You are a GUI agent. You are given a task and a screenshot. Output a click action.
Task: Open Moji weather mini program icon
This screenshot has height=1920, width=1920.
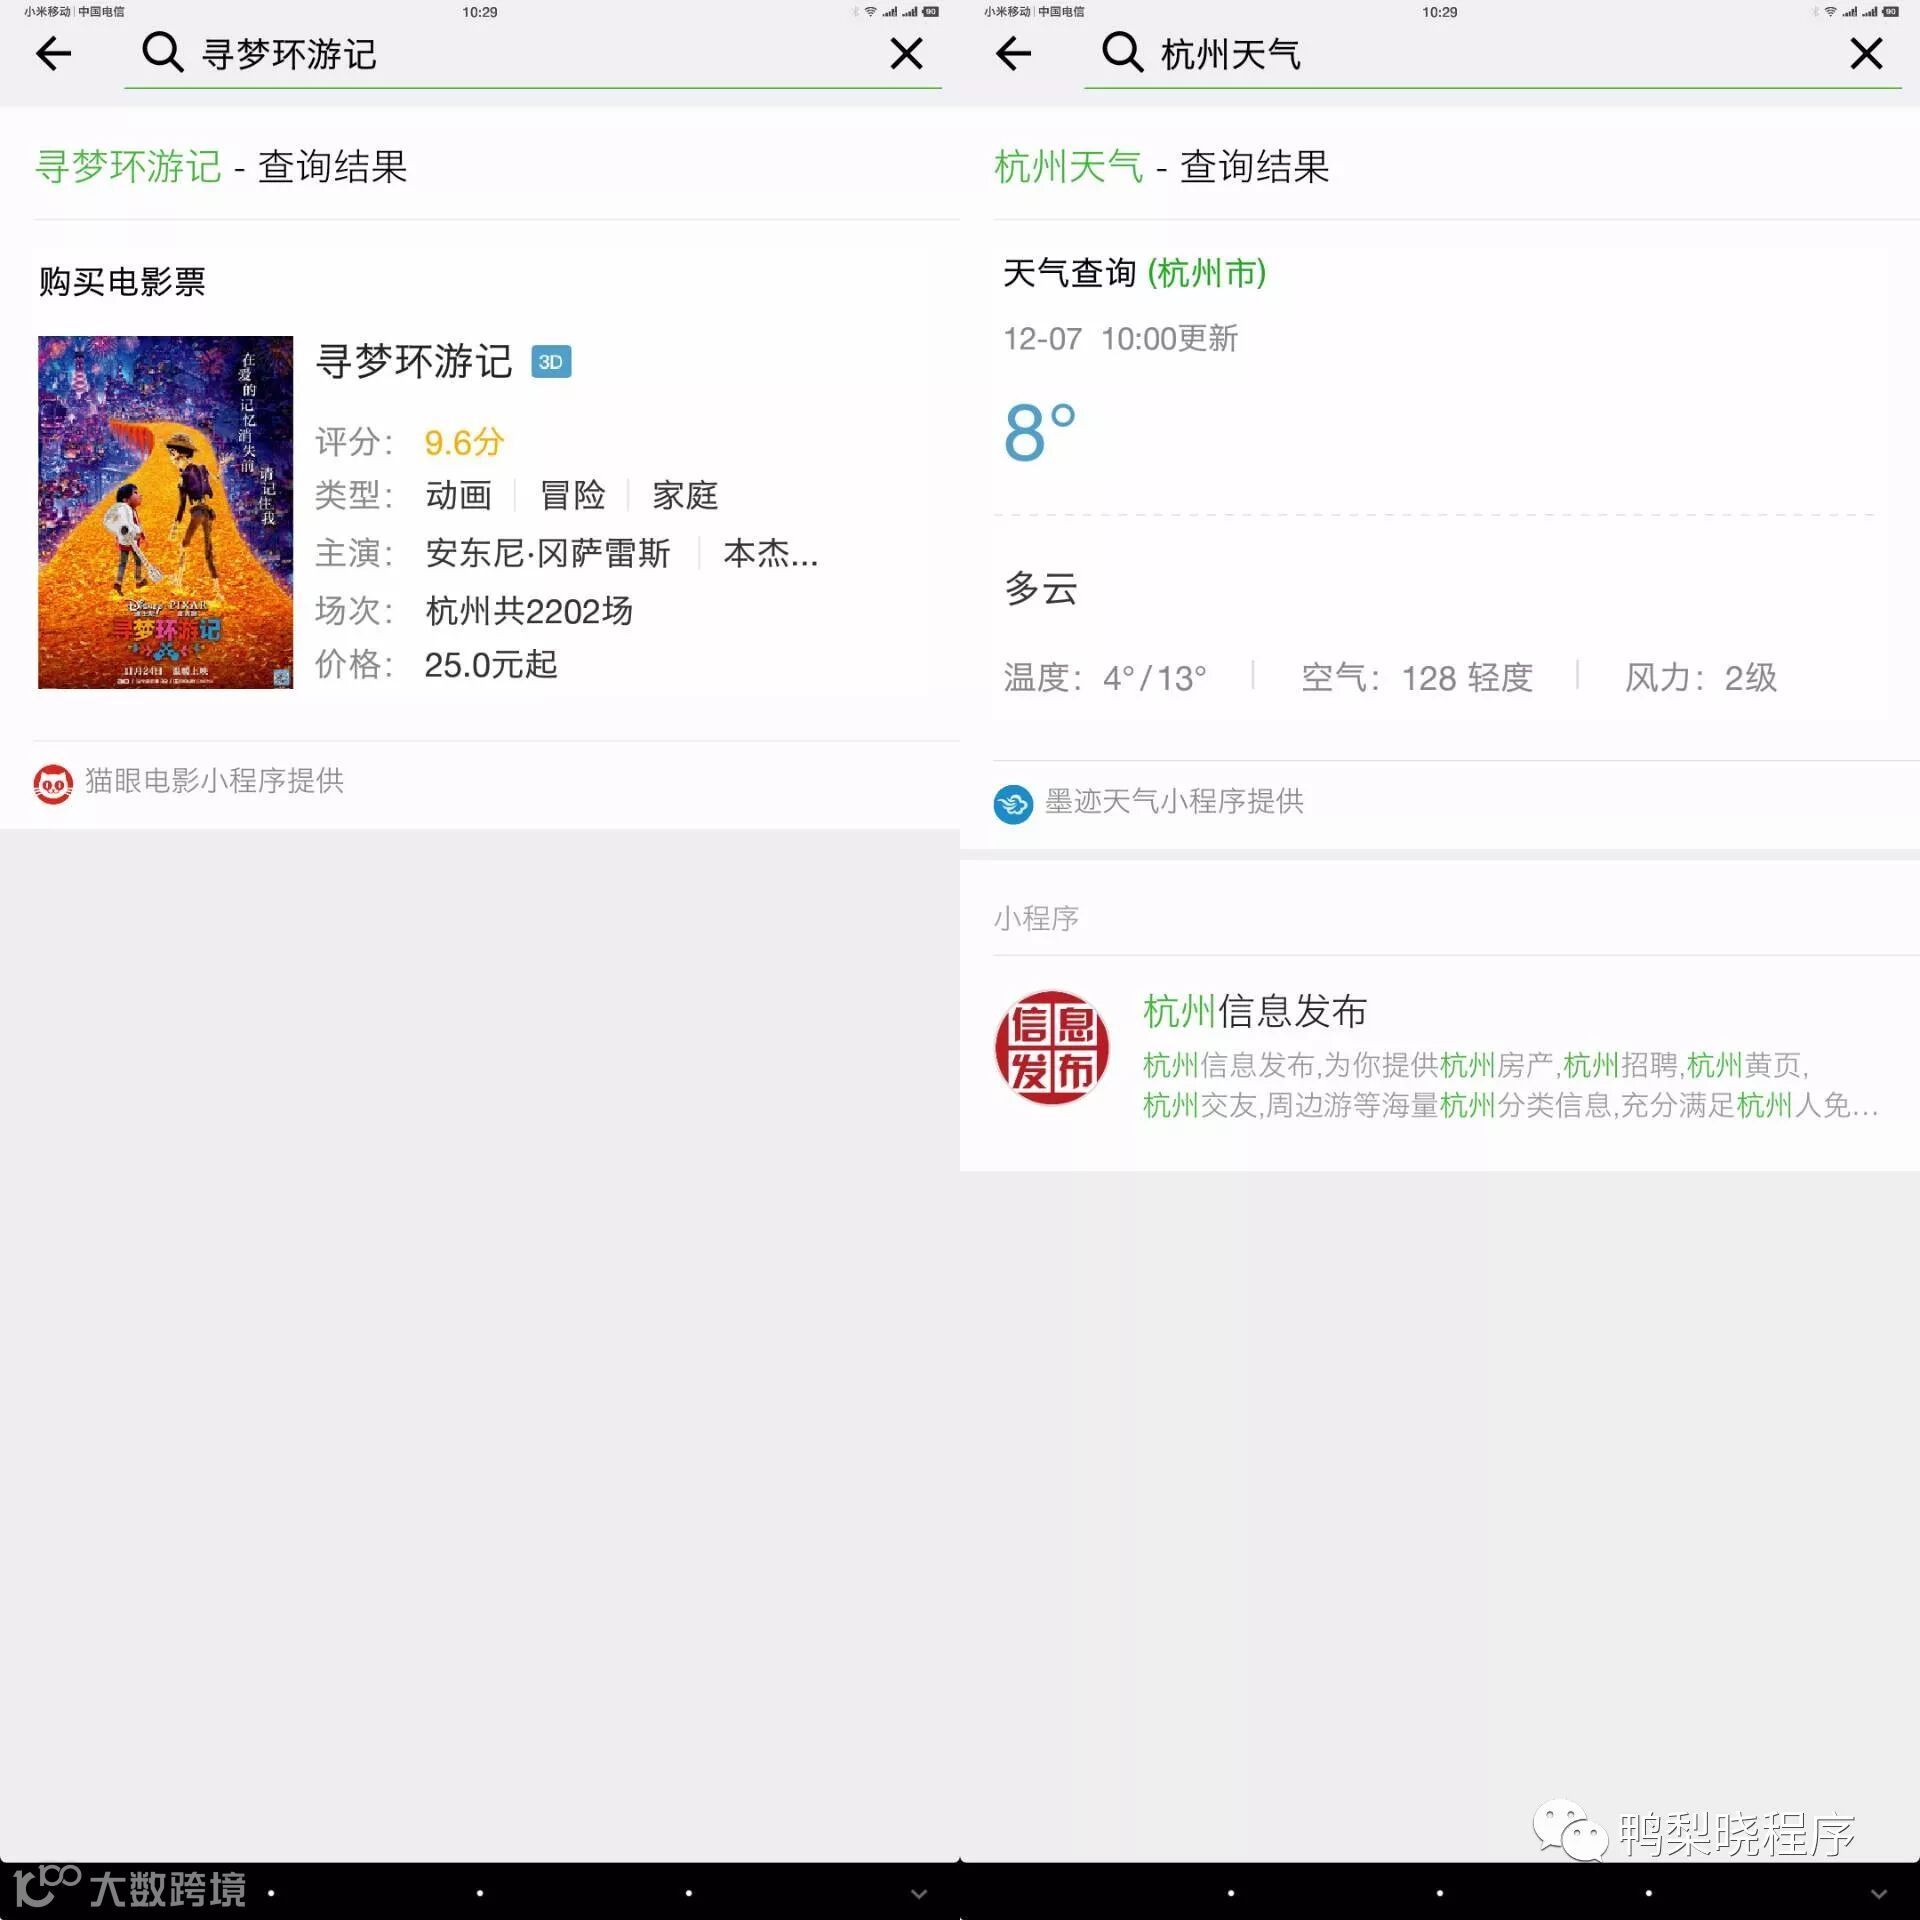pos(1013,803)
